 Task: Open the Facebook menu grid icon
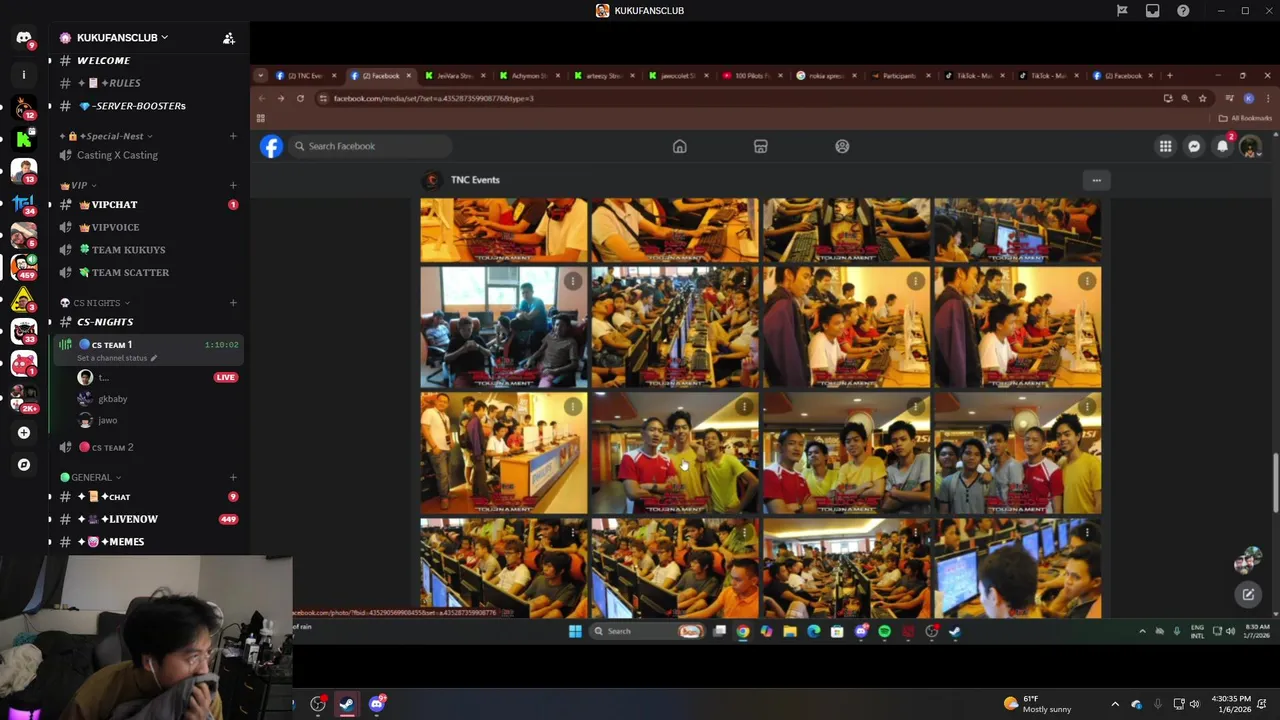click(1166, 147)
